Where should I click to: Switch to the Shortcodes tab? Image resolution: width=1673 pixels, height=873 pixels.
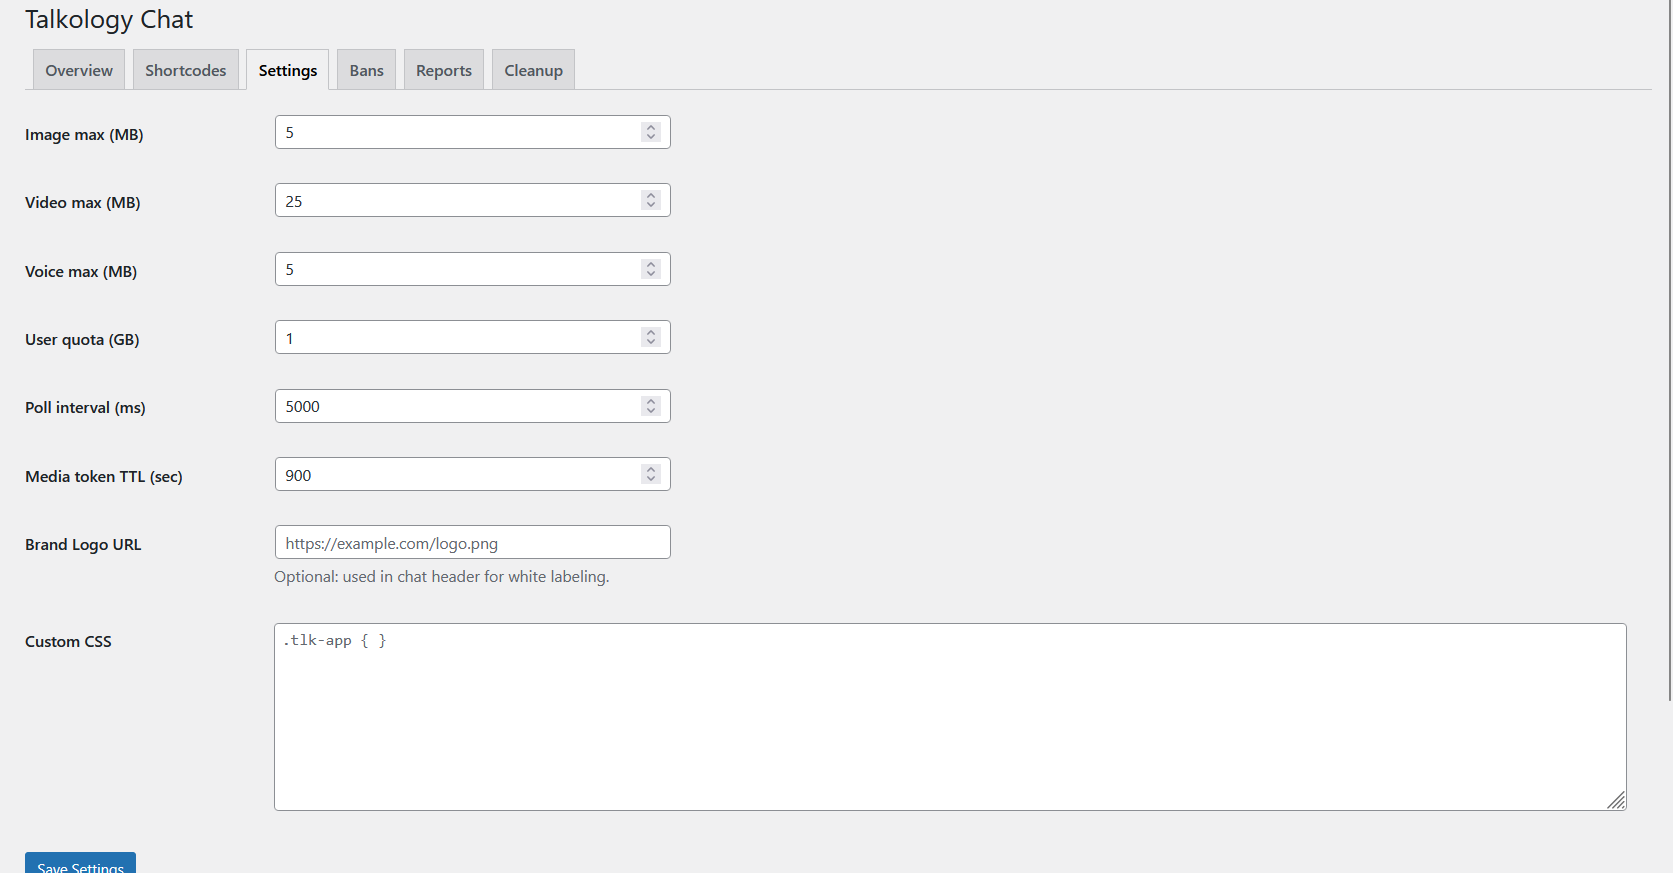(x=185, y=70)
